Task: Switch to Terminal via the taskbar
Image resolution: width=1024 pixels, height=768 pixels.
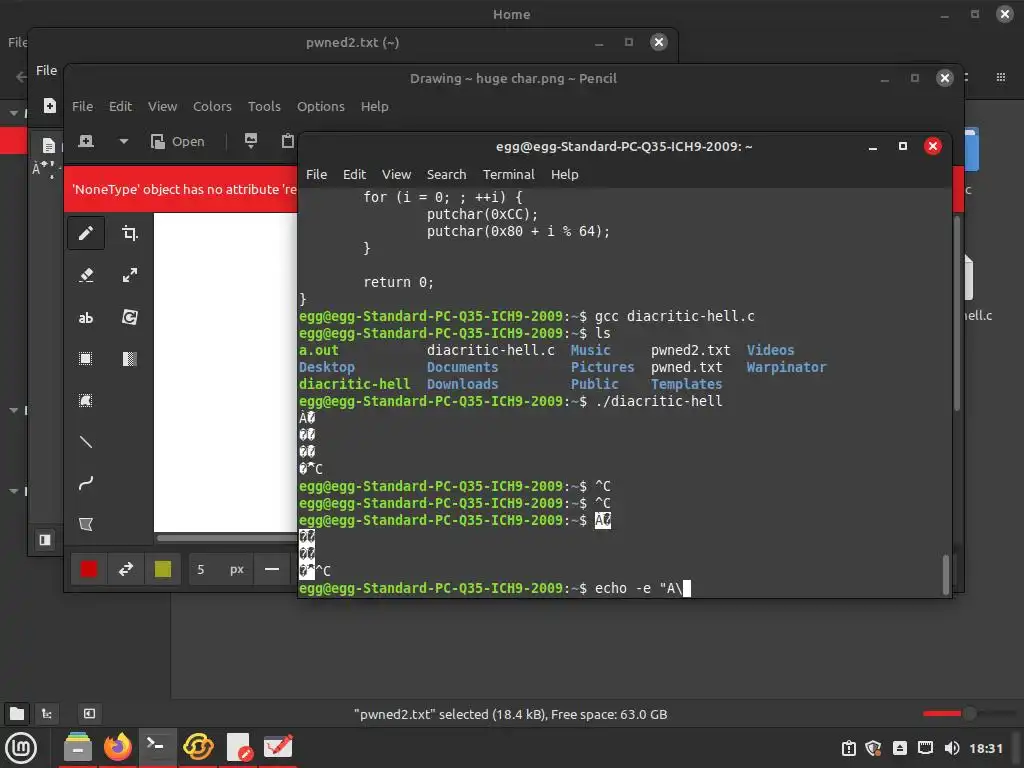Action: pyautogui.click(x=157, y=747)
